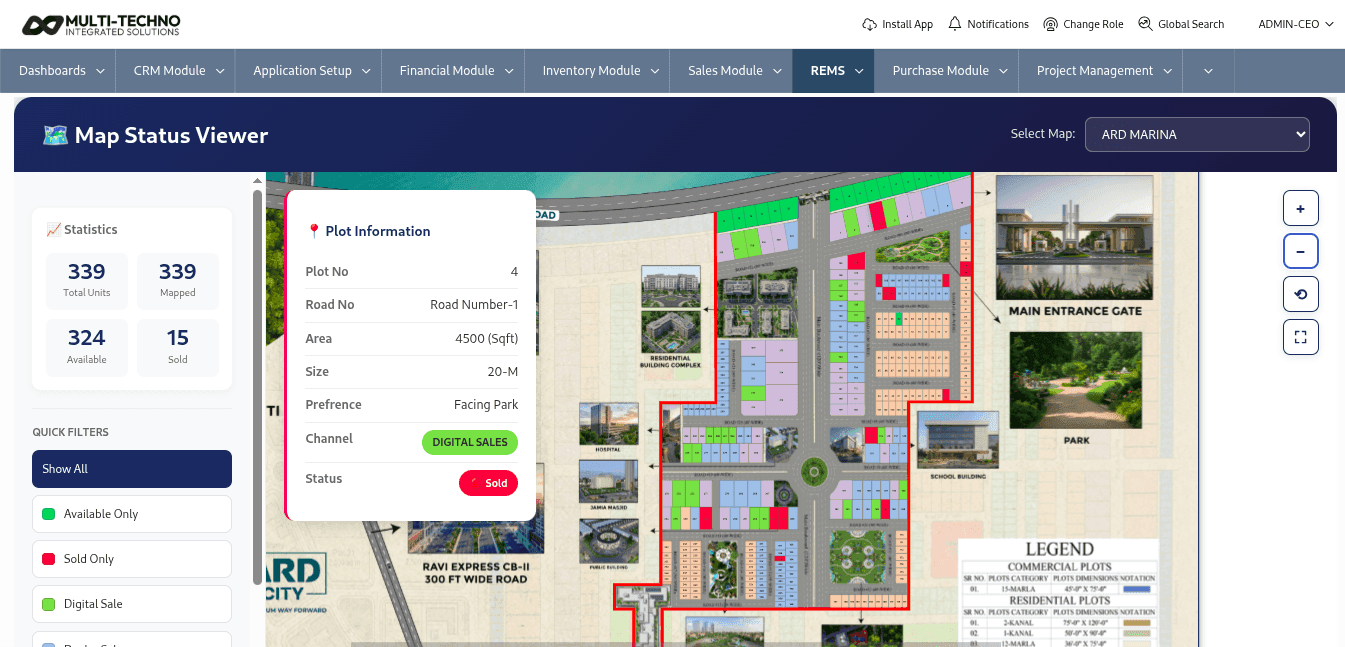Click the Install App download icon

pyautogui.click(x=869, y=24)
